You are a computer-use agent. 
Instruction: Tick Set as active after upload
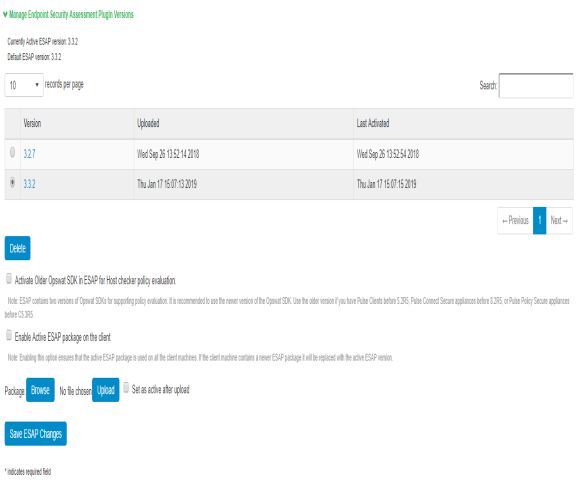[x=126, y=388]
